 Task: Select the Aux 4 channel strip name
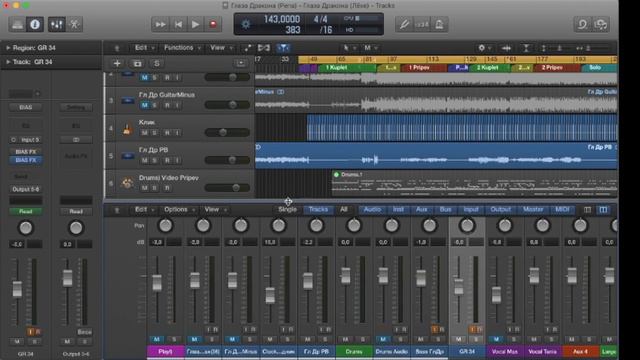coord(580,351)
